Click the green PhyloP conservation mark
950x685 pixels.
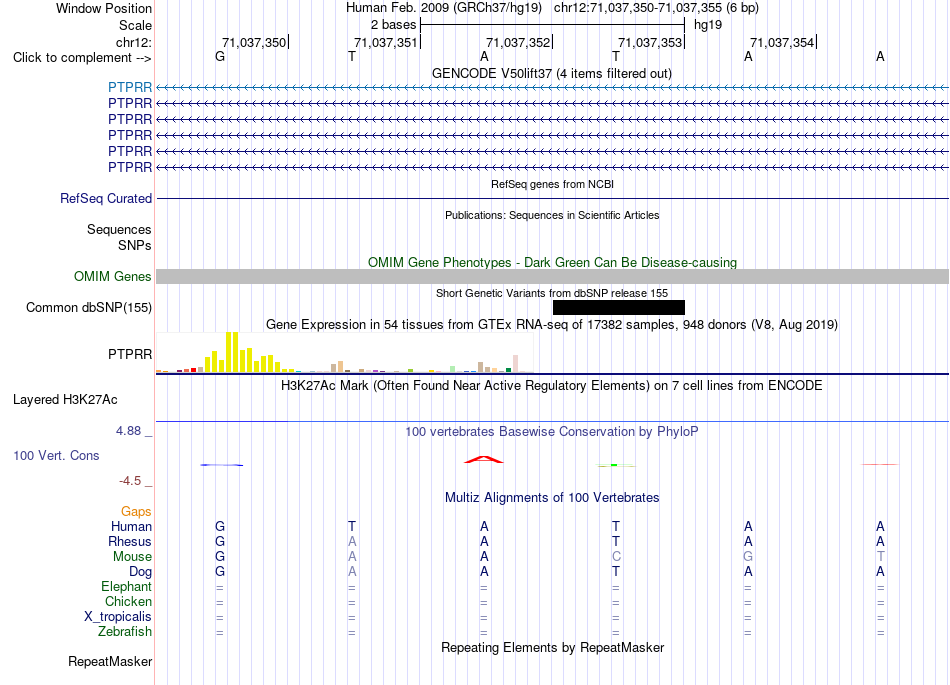pos(615,465)
